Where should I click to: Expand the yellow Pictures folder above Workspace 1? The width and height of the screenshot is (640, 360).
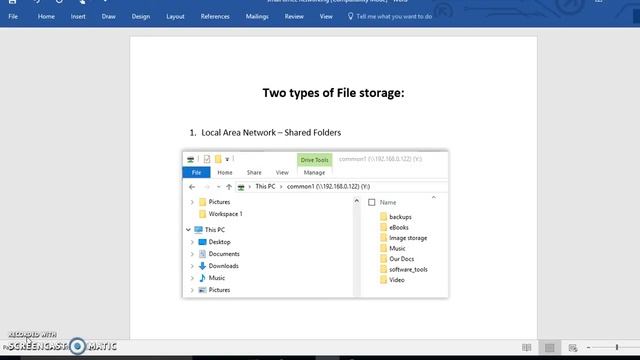(192, 202)
